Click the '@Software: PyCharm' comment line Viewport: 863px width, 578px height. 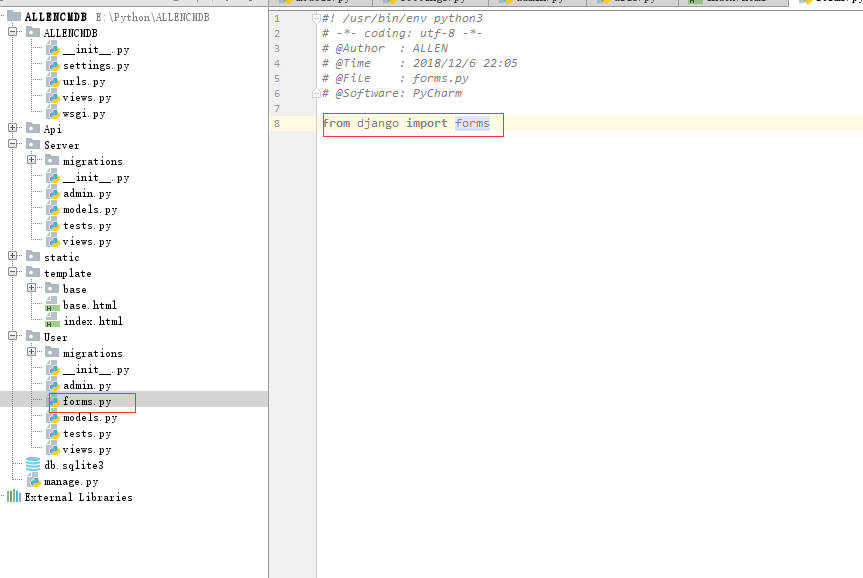pos(392,93)
